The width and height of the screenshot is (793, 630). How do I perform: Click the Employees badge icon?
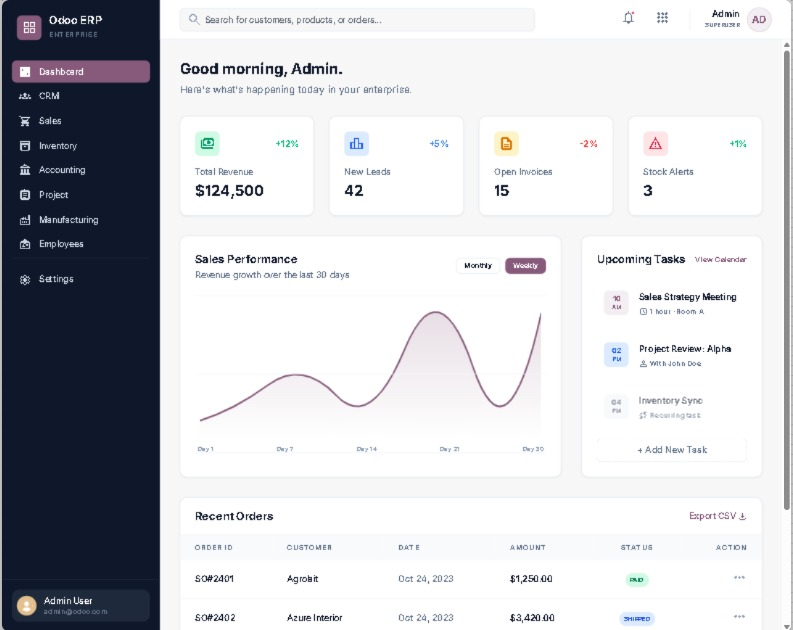25,244
